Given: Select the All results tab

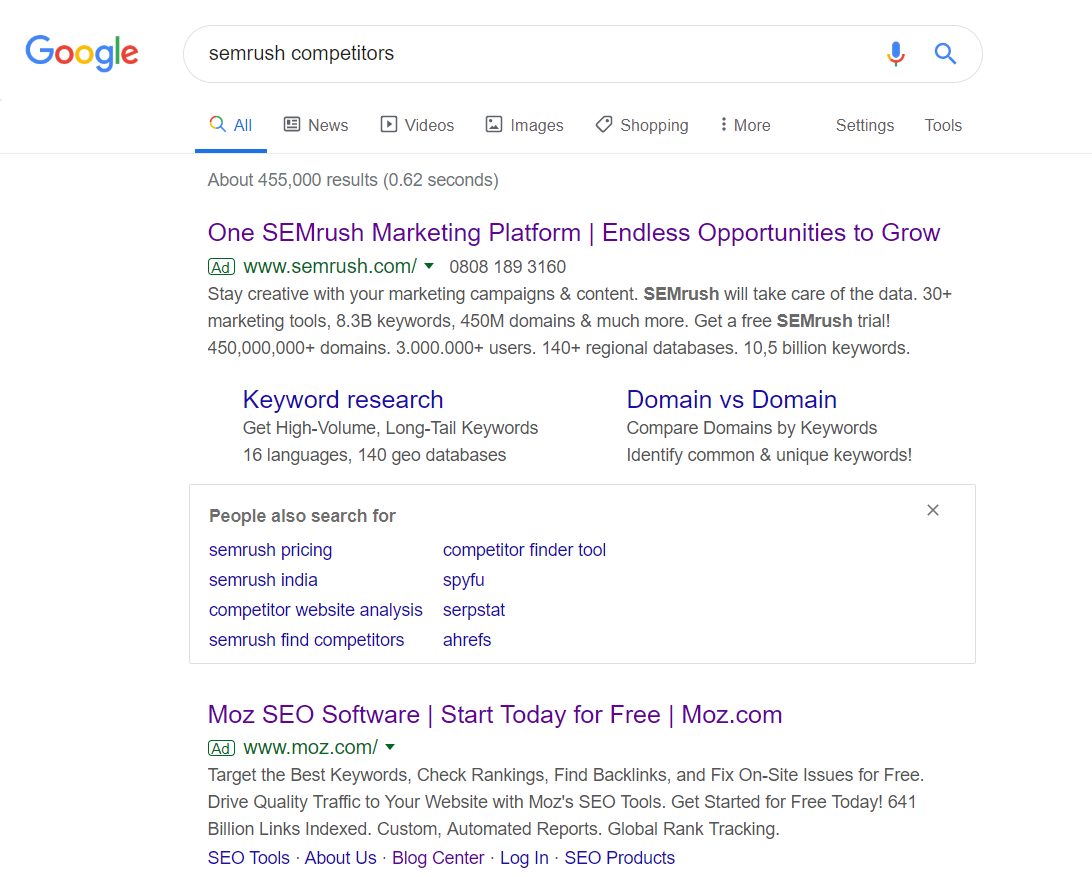Looking at the screenshot, I should pyautogui.click(x=231, y=125).
